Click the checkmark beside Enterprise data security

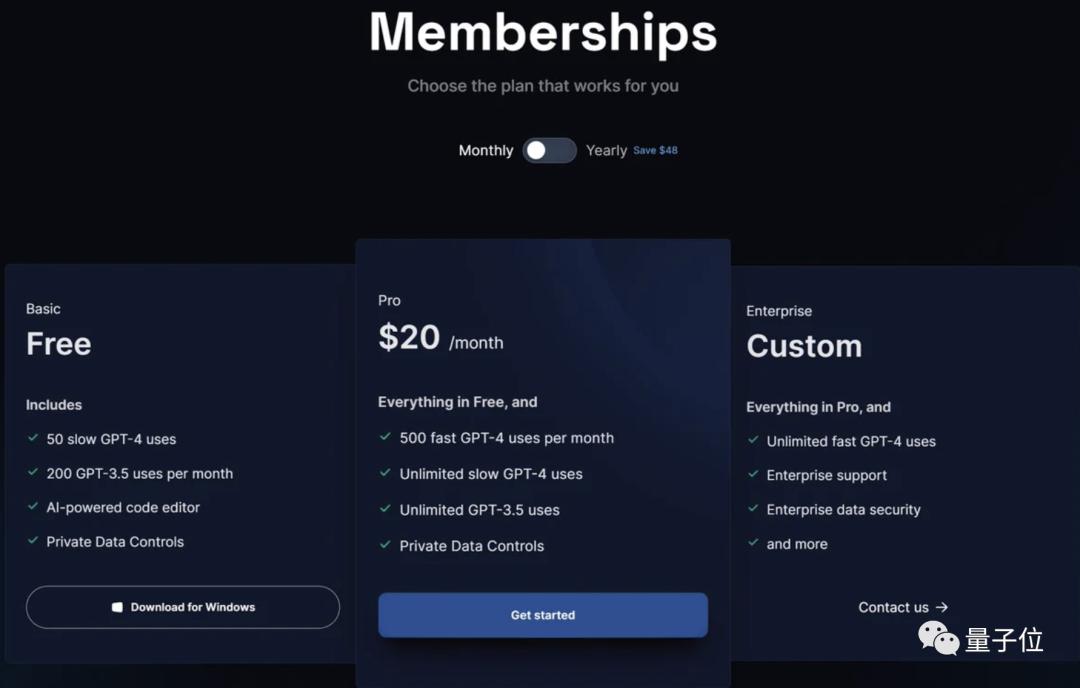753,509
